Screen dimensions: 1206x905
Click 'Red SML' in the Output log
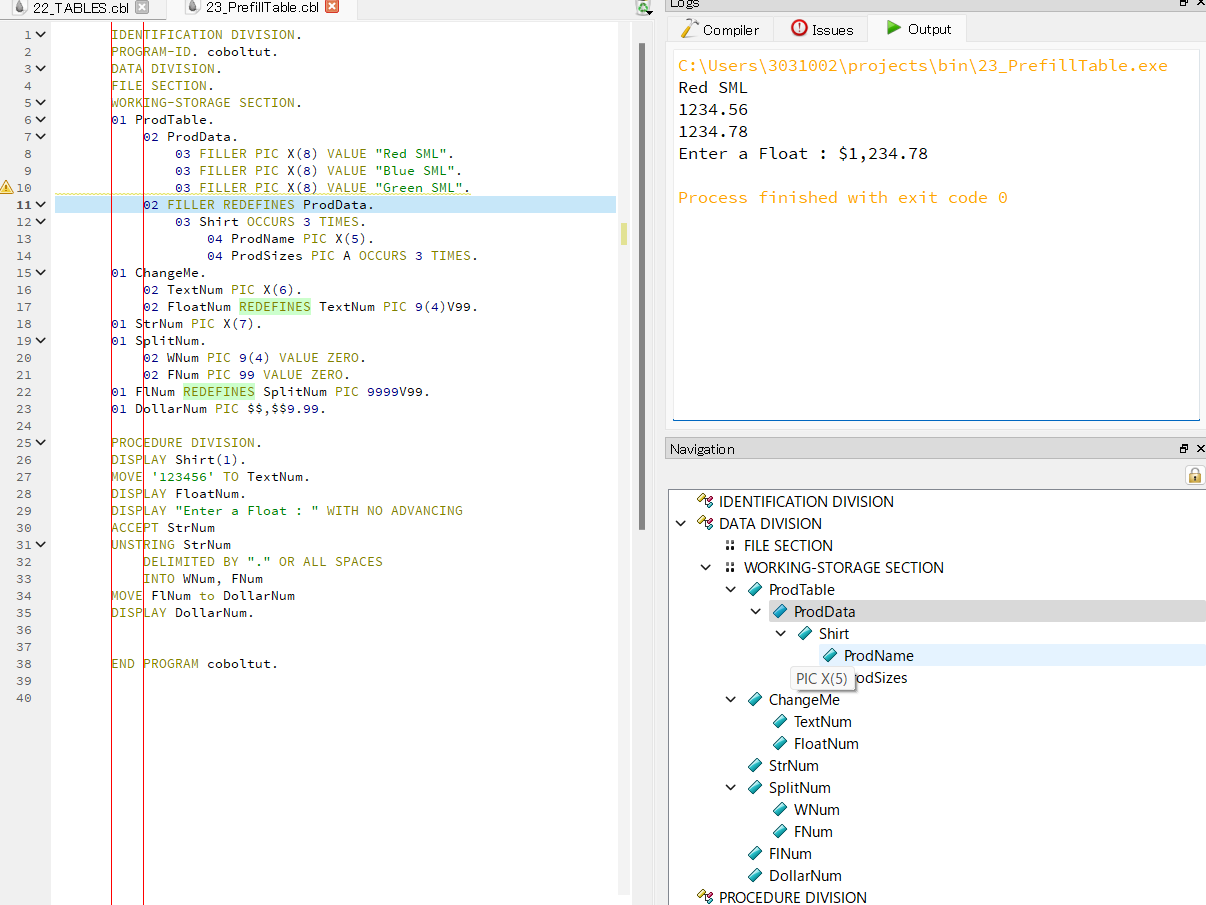tap(712, 87)
